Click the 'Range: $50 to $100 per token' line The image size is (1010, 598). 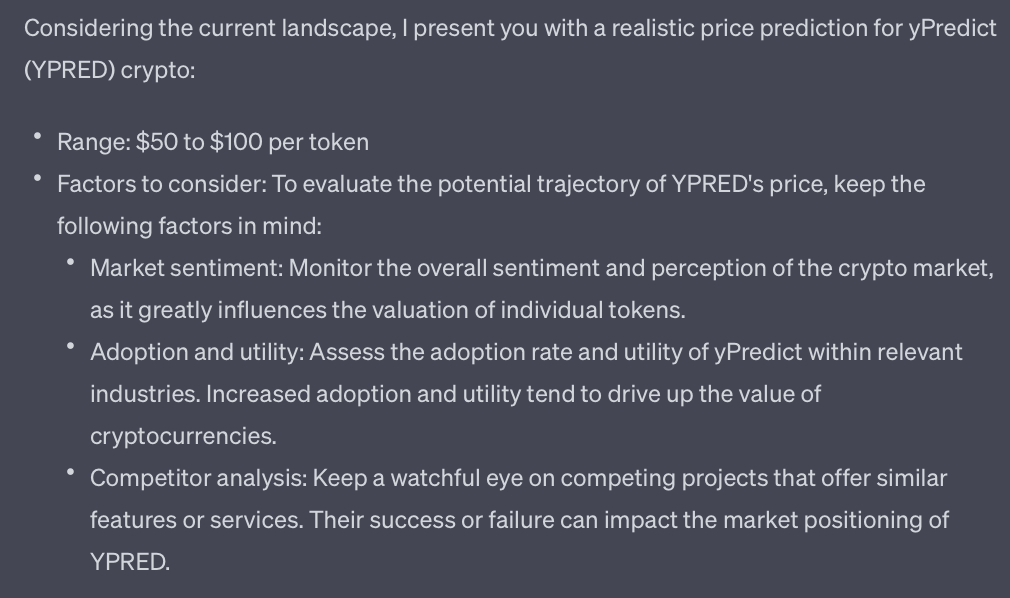point(213,142)
